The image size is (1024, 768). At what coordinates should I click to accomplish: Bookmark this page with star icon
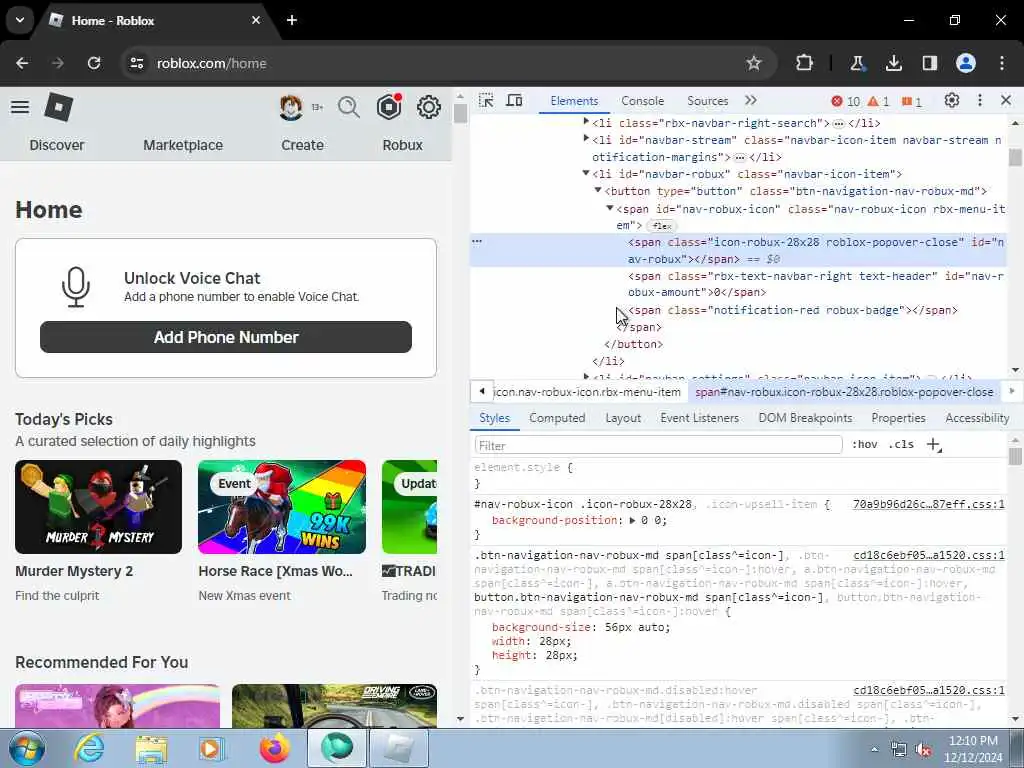point(754,63)
